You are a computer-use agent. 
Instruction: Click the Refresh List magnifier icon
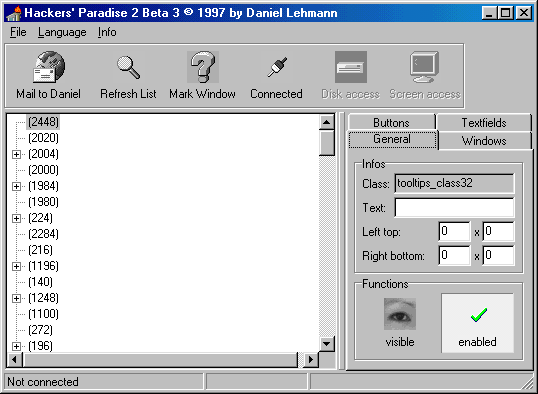tap(128, 67)
